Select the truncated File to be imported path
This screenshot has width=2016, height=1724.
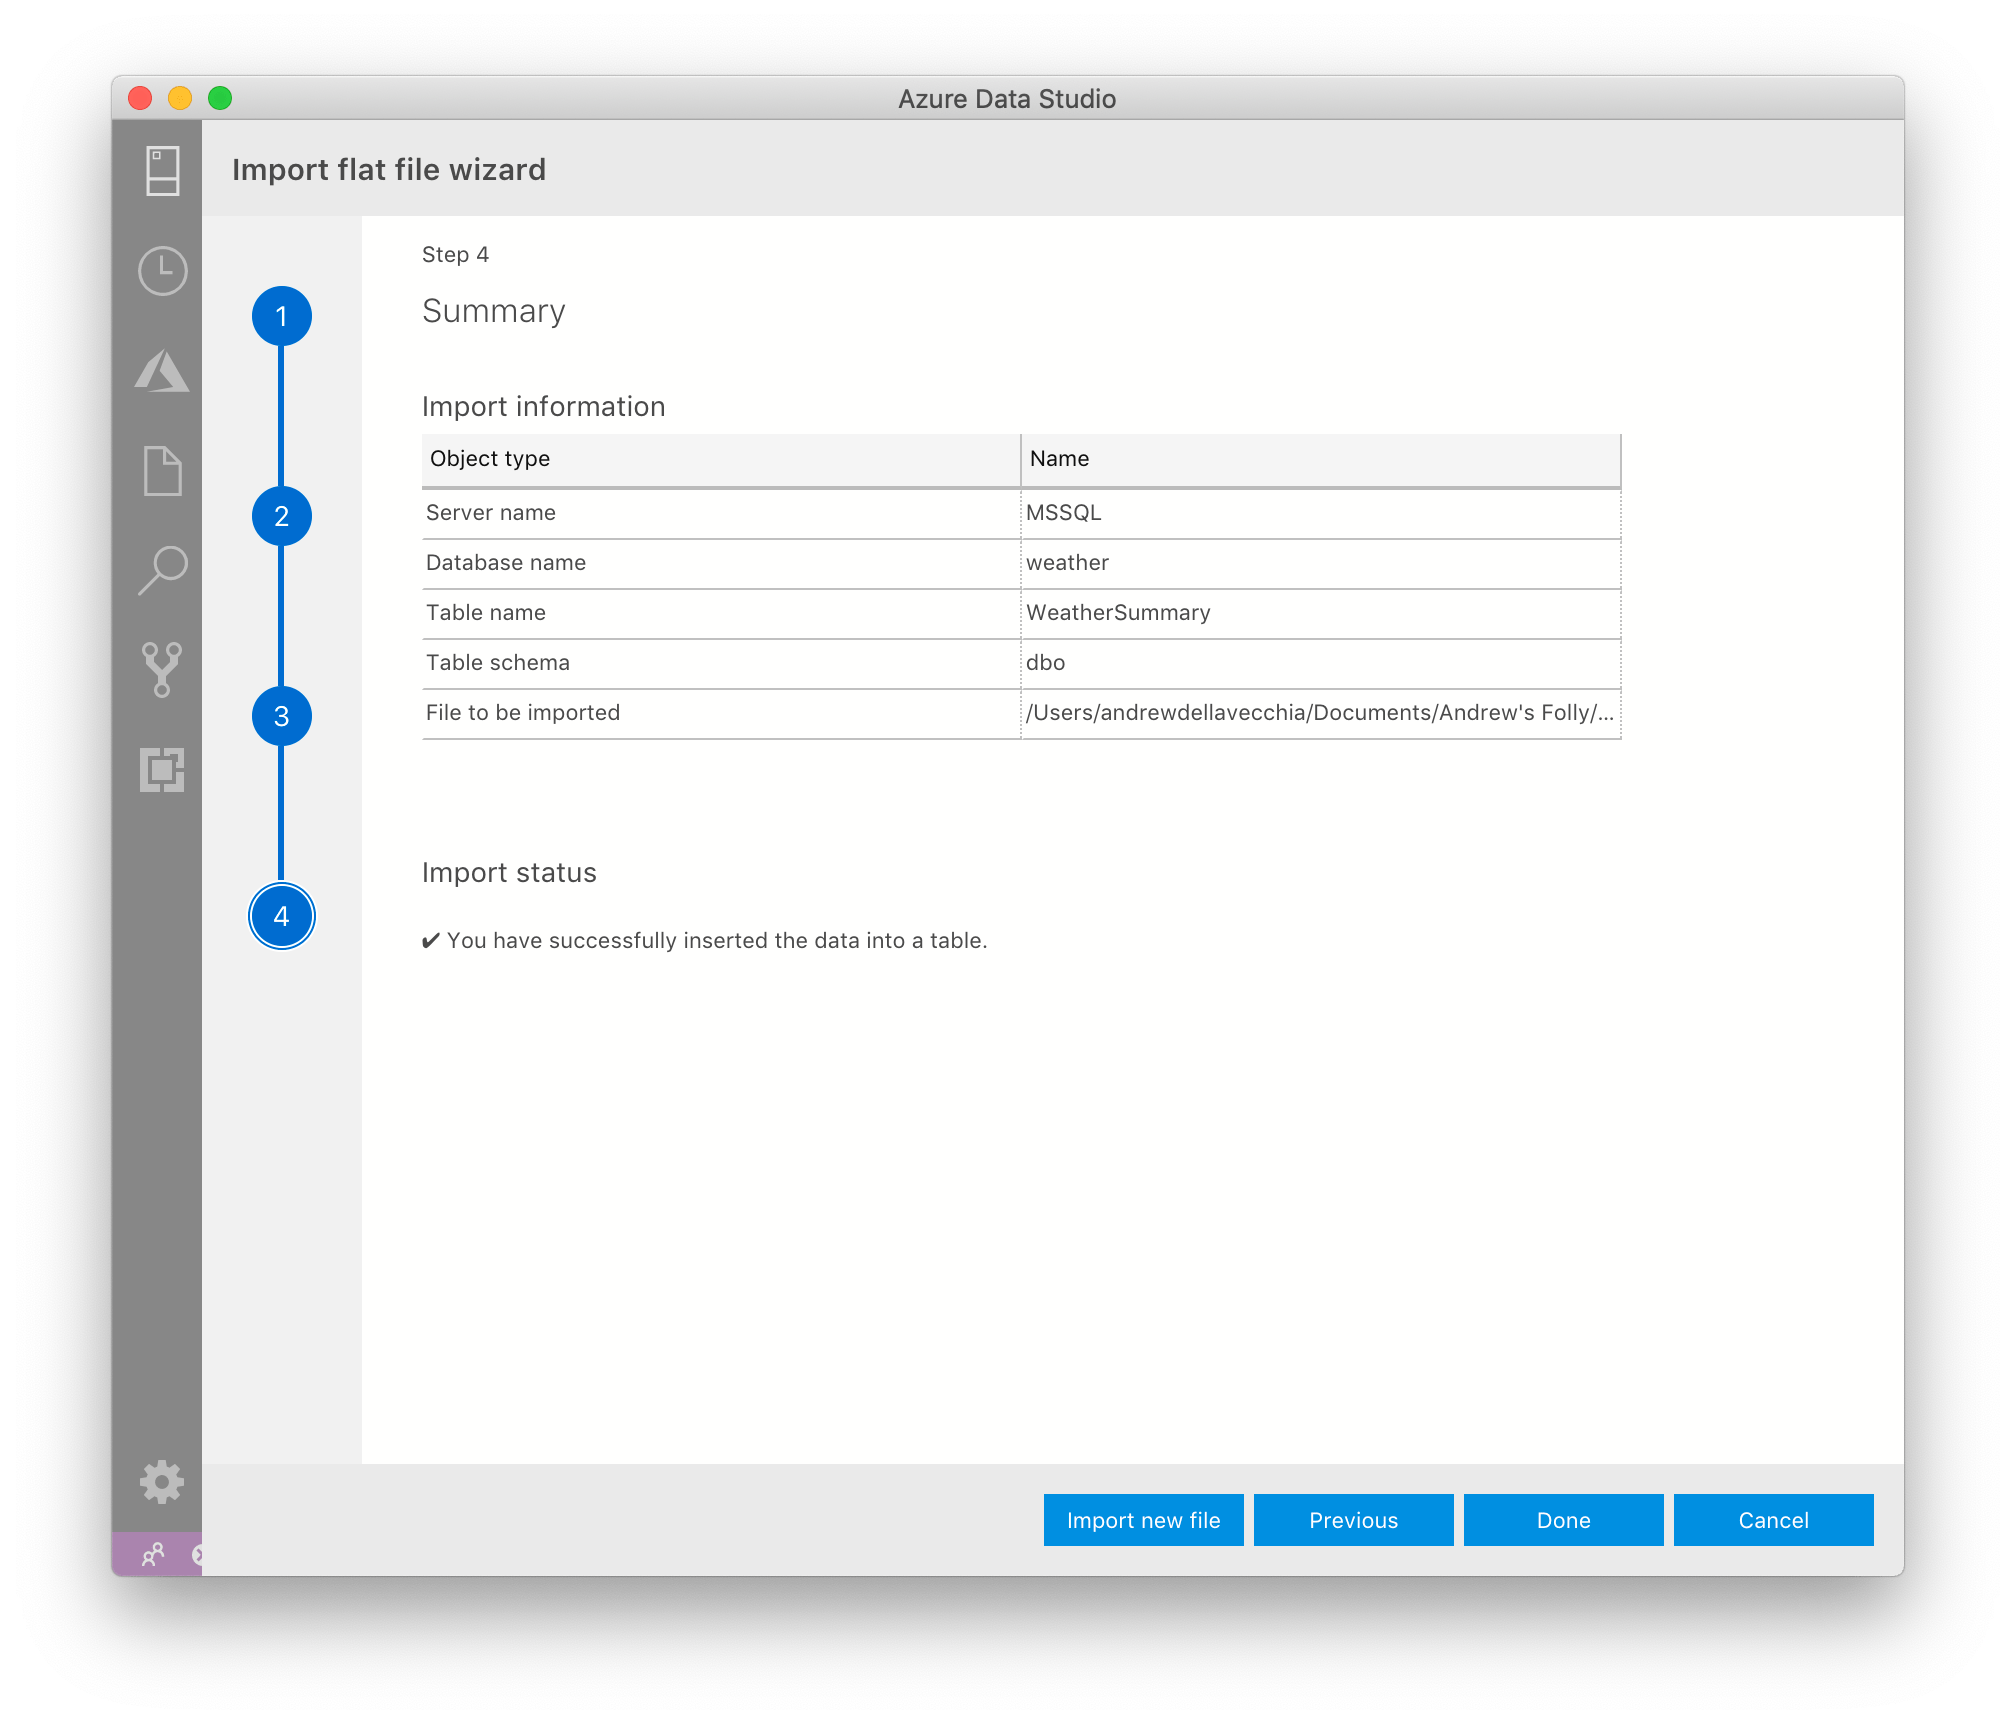(x=1320, y=712)
